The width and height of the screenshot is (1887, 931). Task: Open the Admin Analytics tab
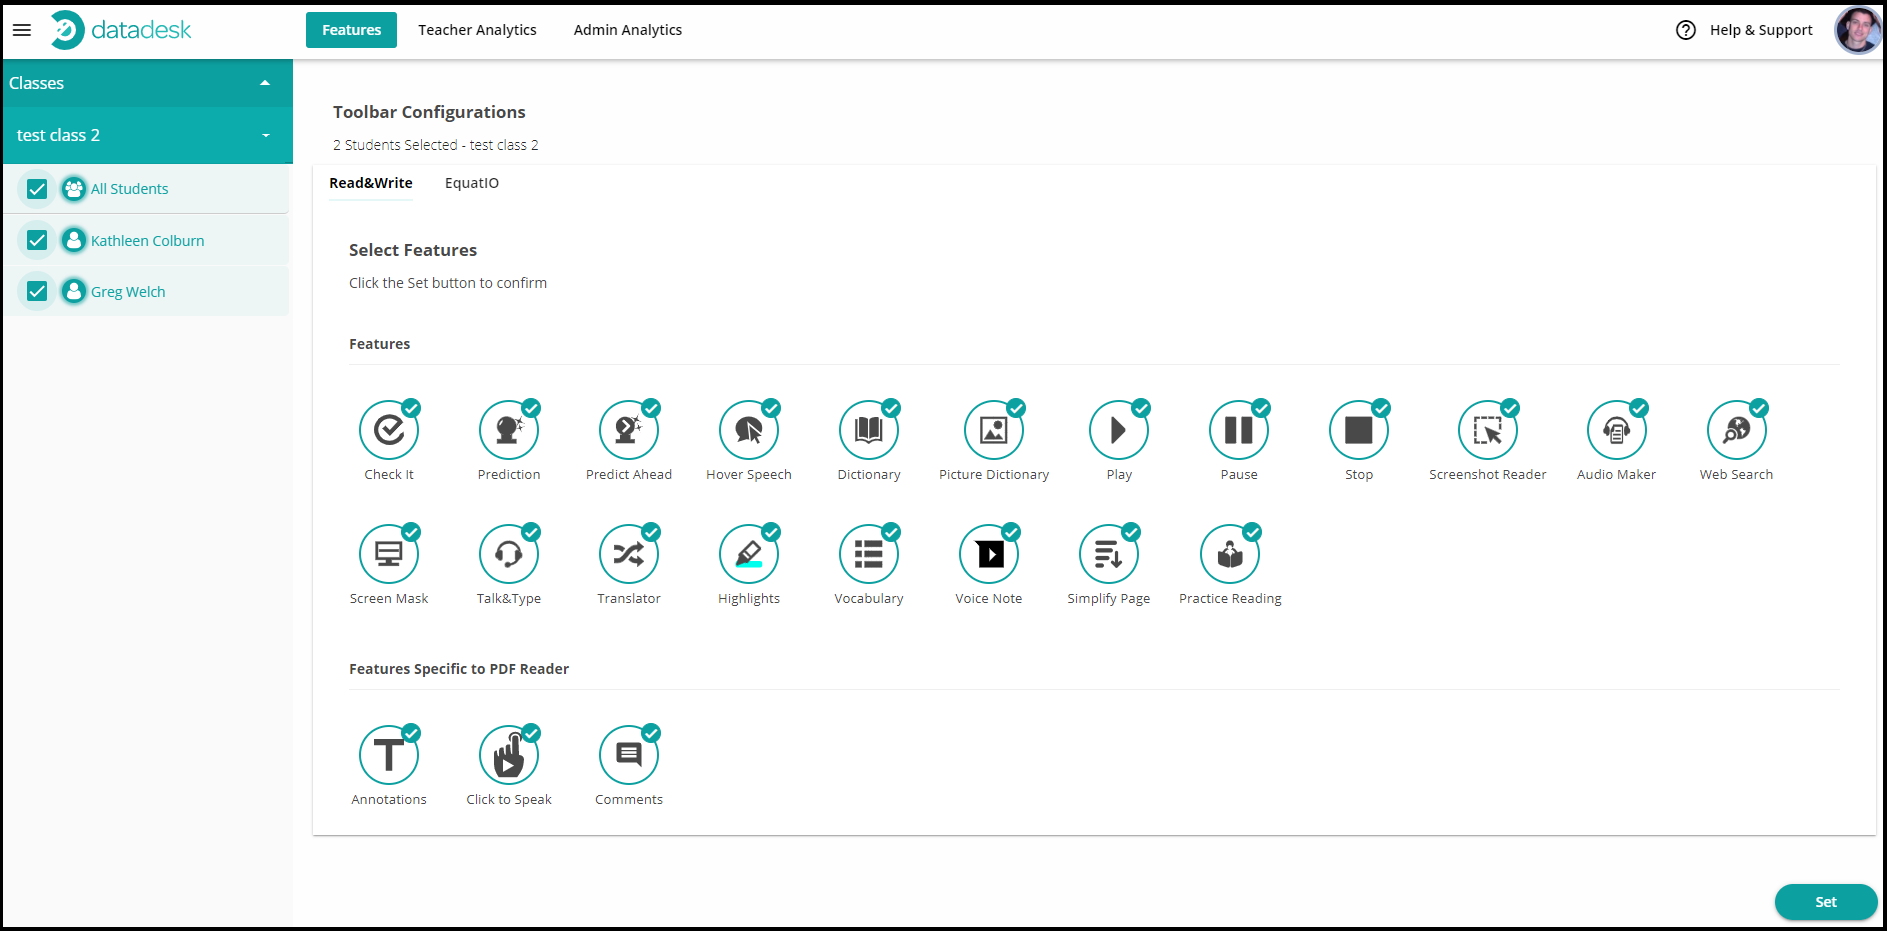(x=628, y=30)
